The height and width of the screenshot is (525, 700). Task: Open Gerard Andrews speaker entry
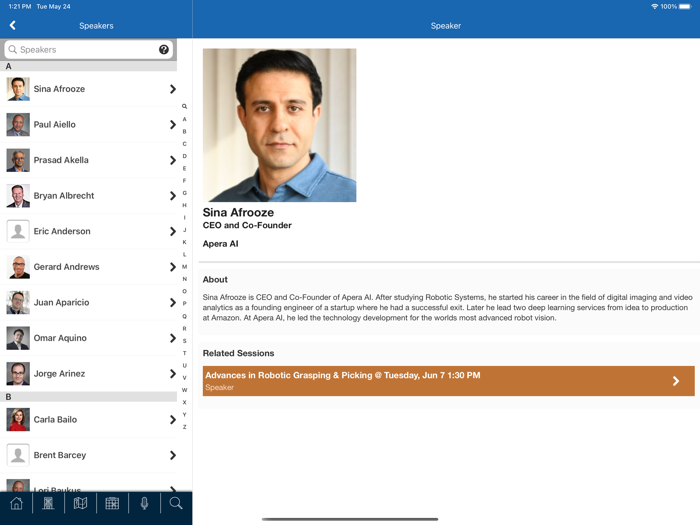click(66, 267)
